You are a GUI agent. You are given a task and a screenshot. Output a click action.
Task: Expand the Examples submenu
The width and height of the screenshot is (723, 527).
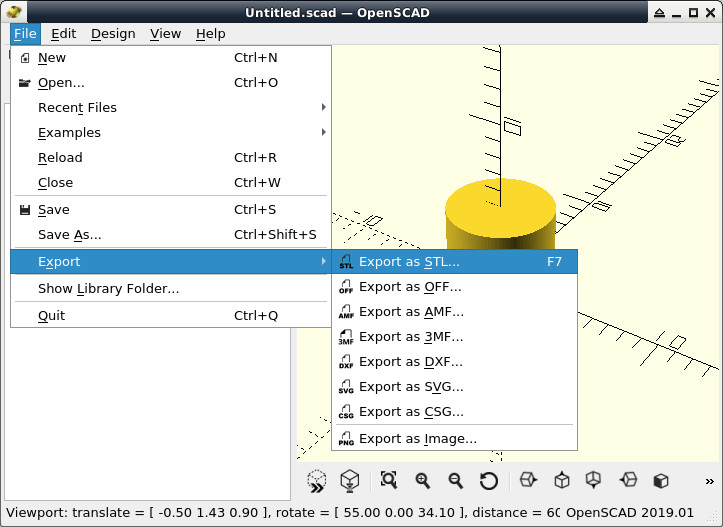(x=171, y=133)
